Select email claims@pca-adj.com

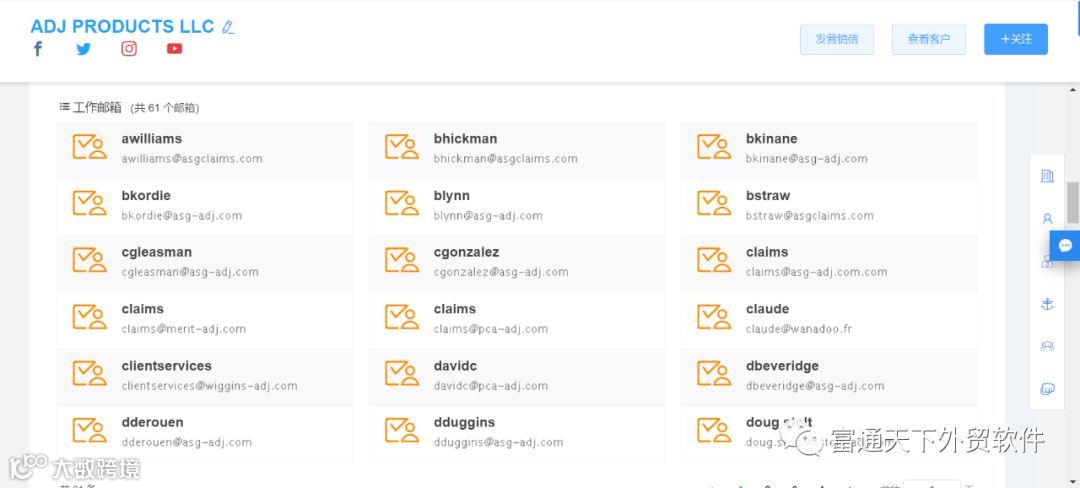click(490, 329)
